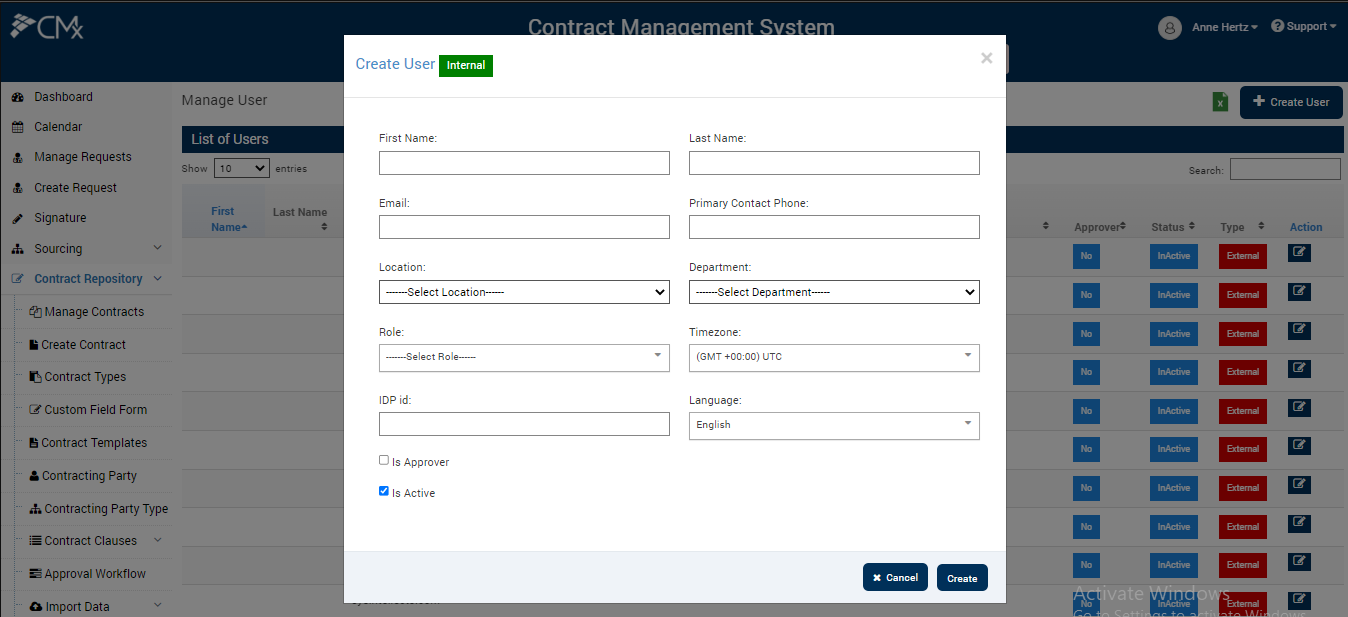1348x617 pixels.
Task: Cancel the Create User dialog
Action: pos(894,577)
